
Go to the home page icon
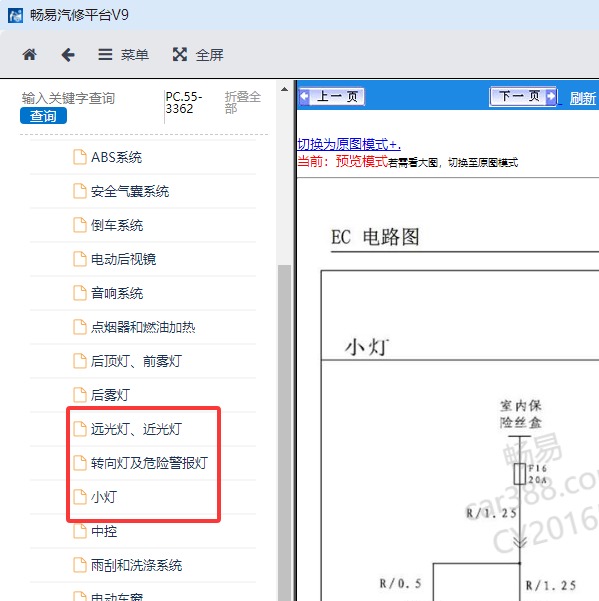(x=29, y=55)
